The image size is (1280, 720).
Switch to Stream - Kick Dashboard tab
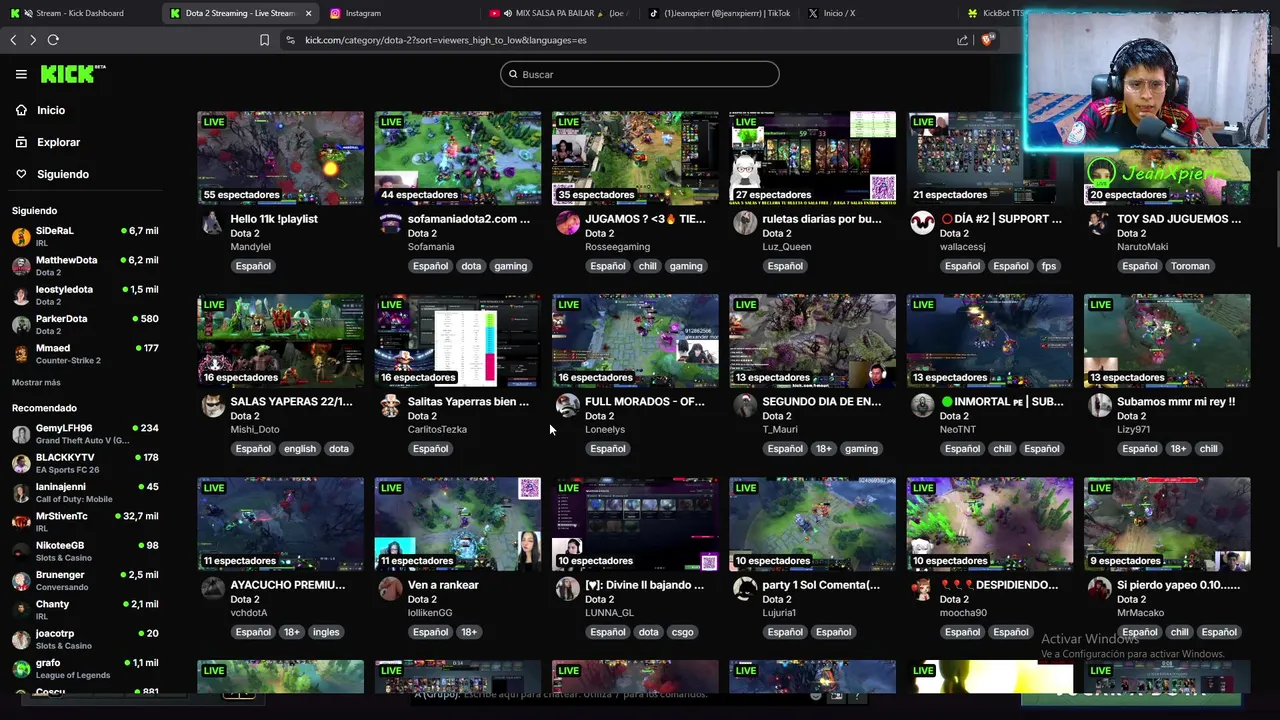click(80, 13)
